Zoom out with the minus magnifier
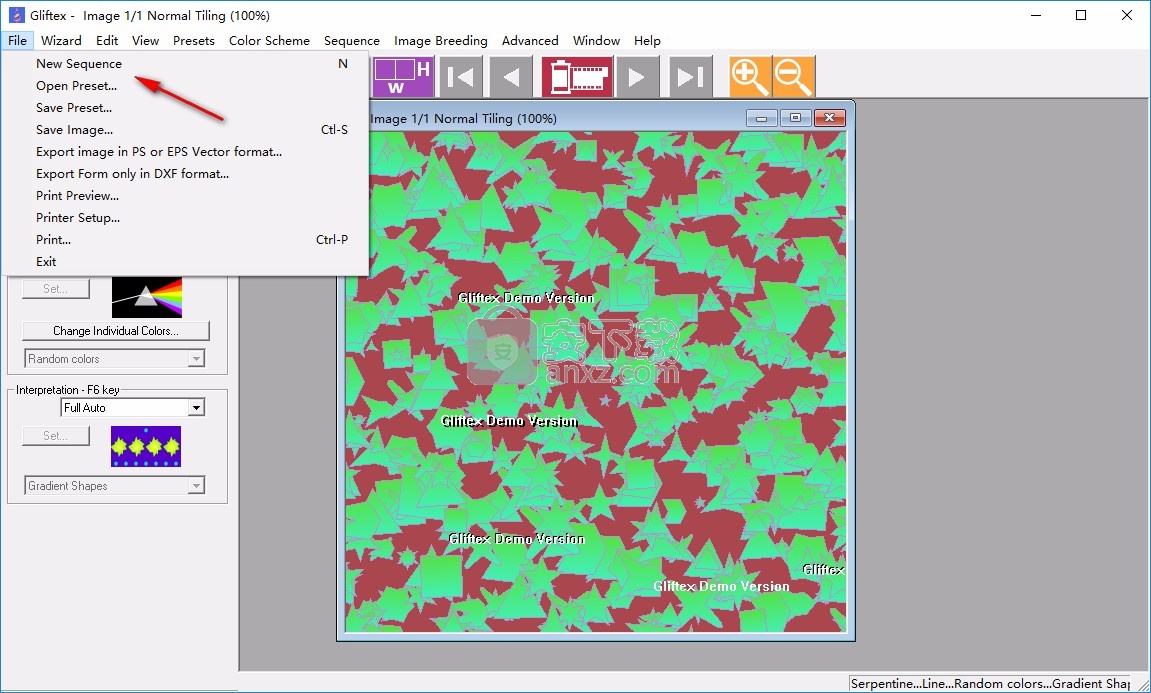The height and width of the screenshot is (693, 1151). click(794, 76)
